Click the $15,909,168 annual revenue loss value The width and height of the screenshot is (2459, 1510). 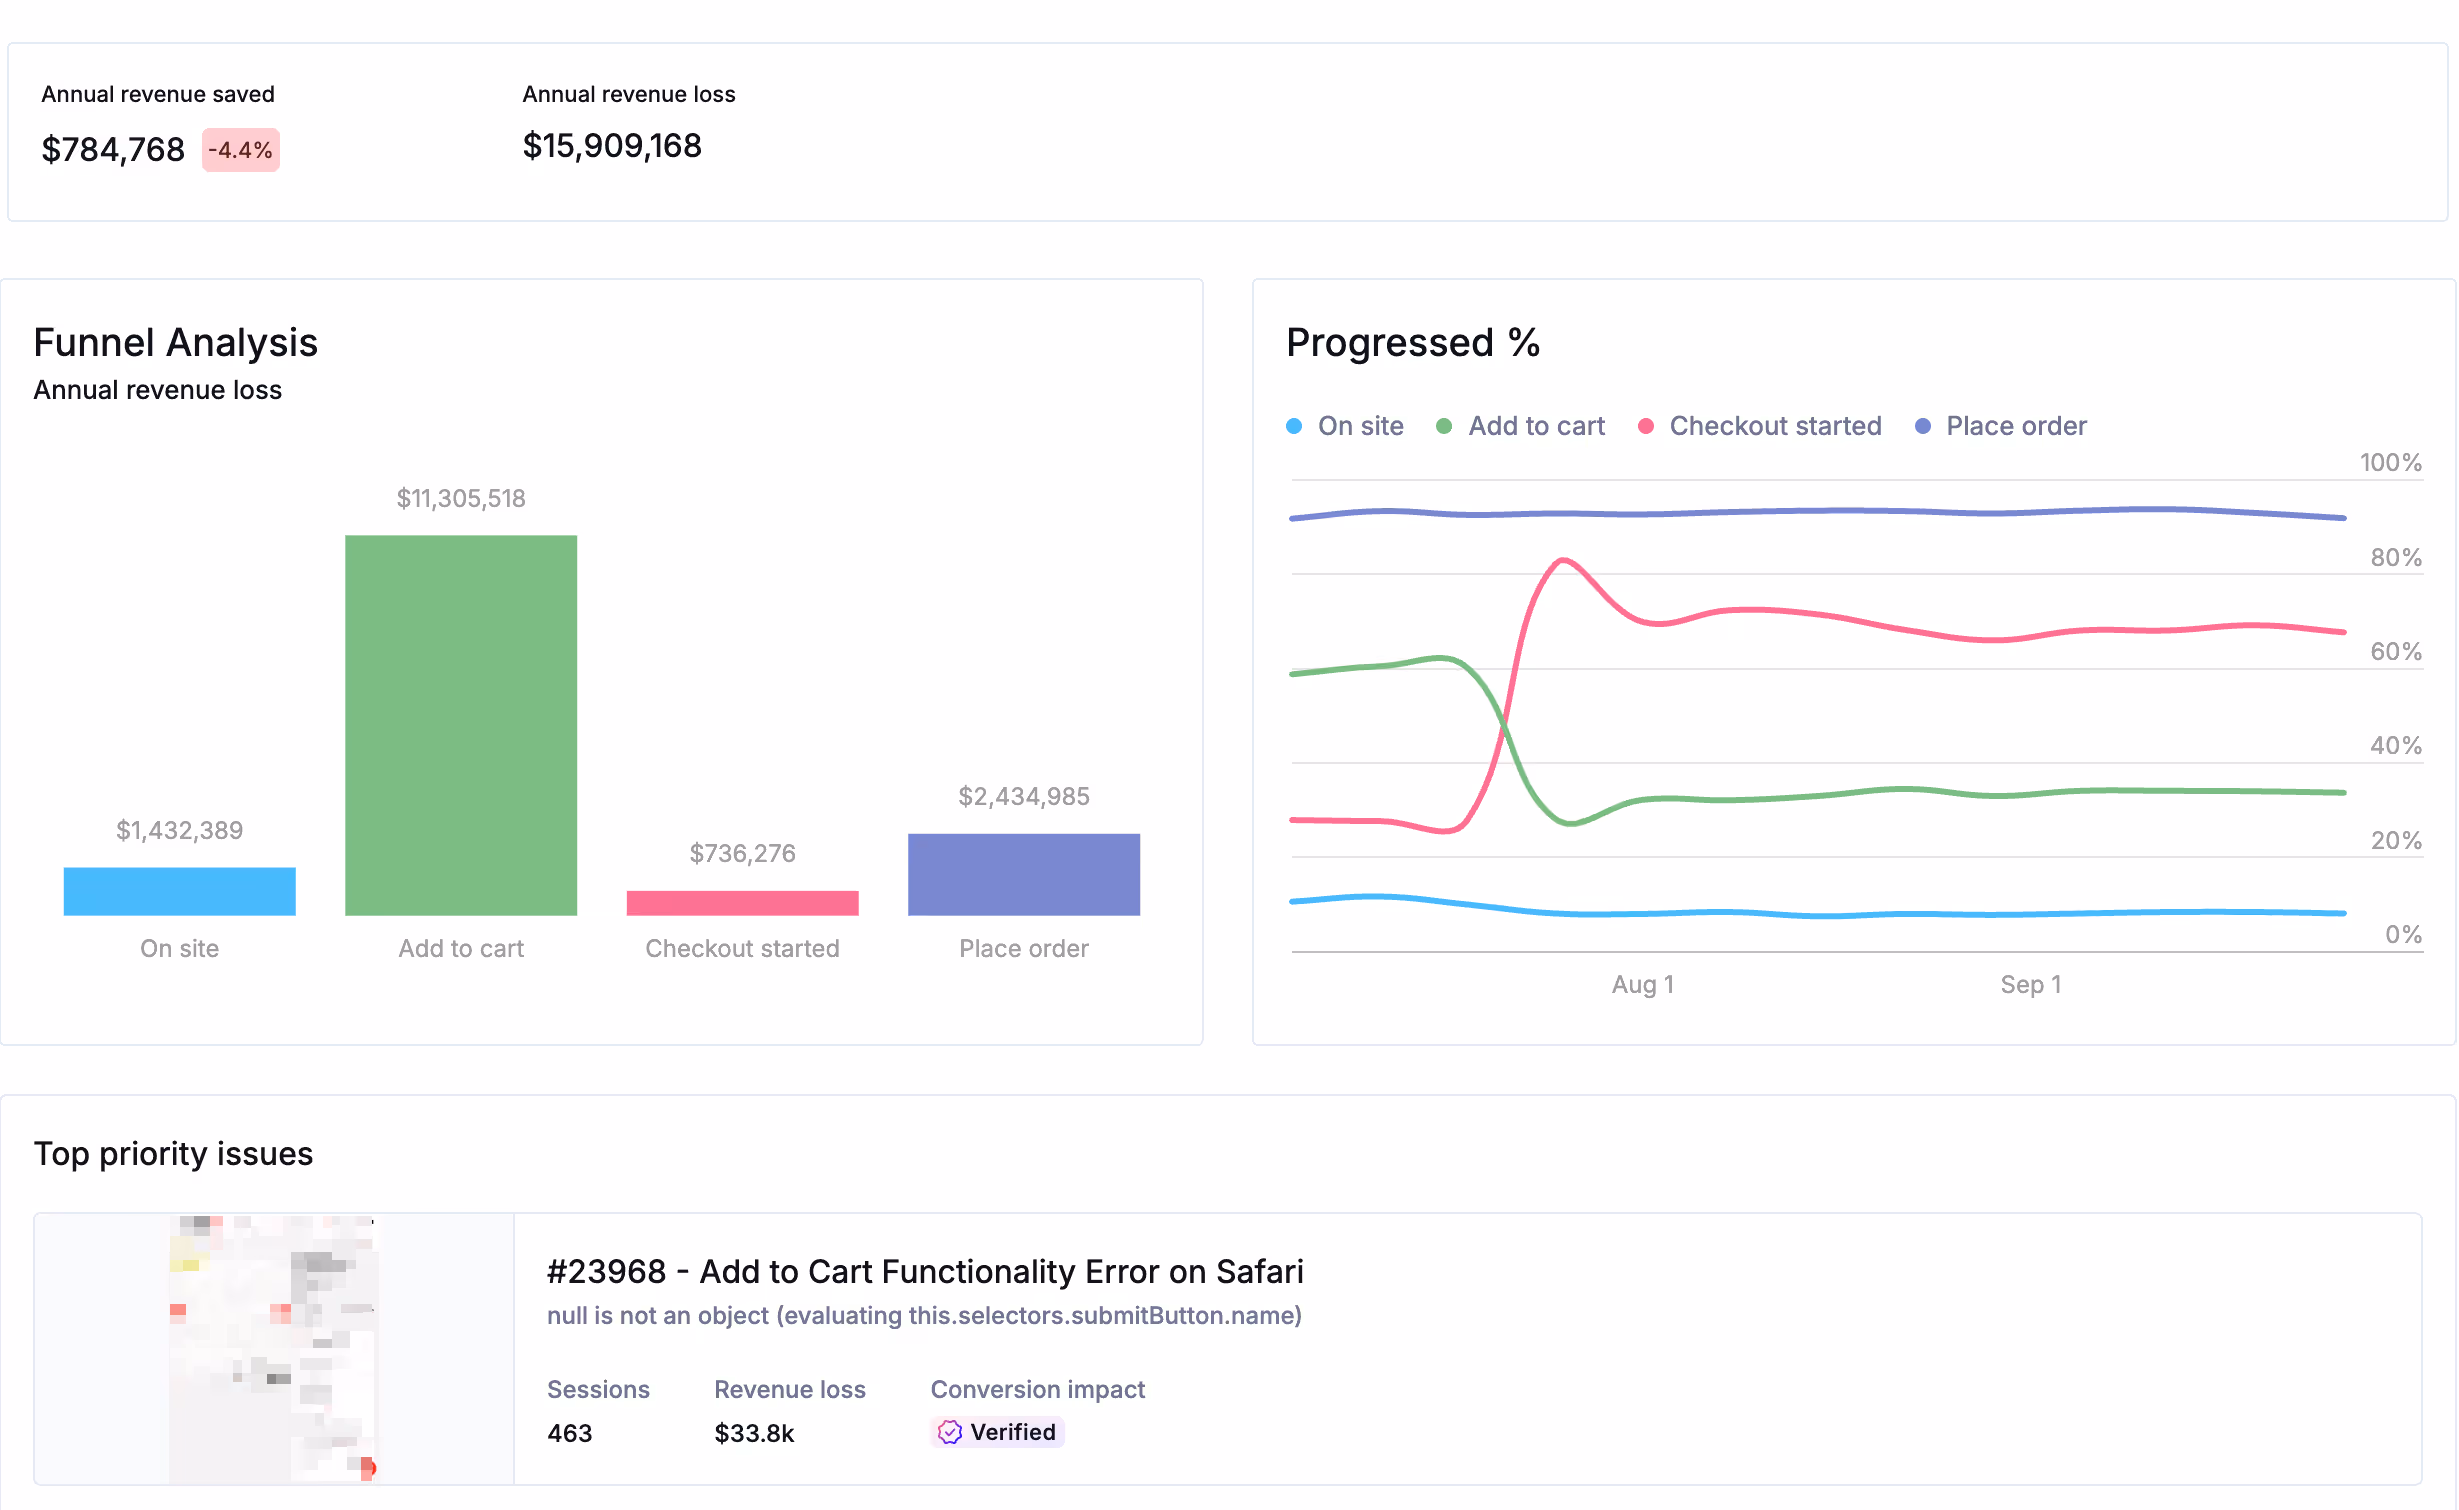coord(612,146)
